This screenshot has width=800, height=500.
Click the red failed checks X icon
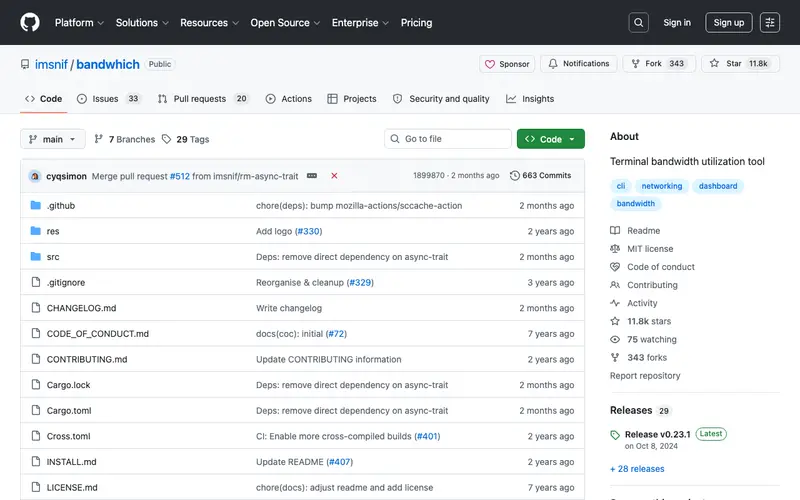click(x=334, y=176)
